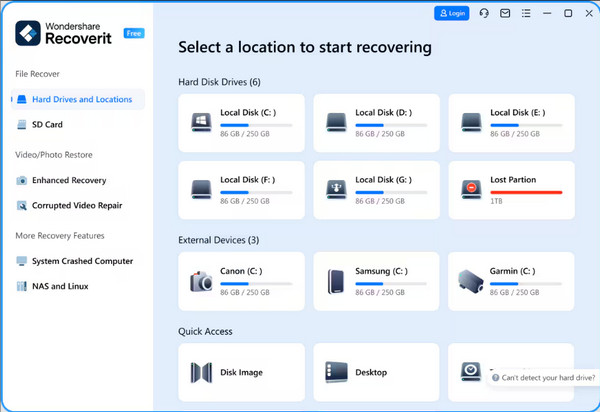Open the hamburger list menu

[525, 13]
